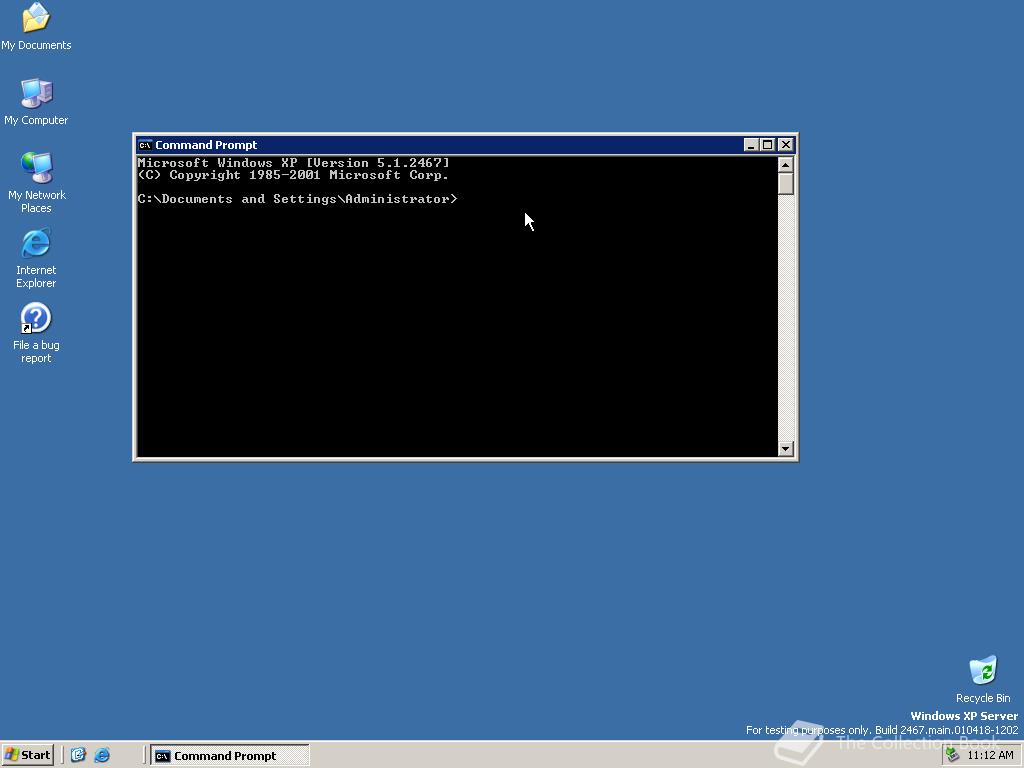Click the system tray network icon
Image resolution: width=1024 pixels, height=768 pixels.
953,755
